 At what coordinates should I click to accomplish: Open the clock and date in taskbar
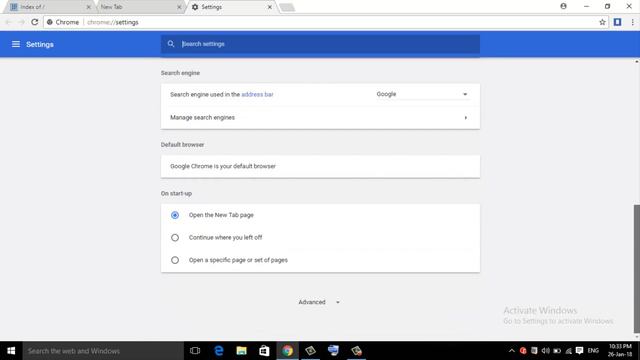tap(620, 351)
